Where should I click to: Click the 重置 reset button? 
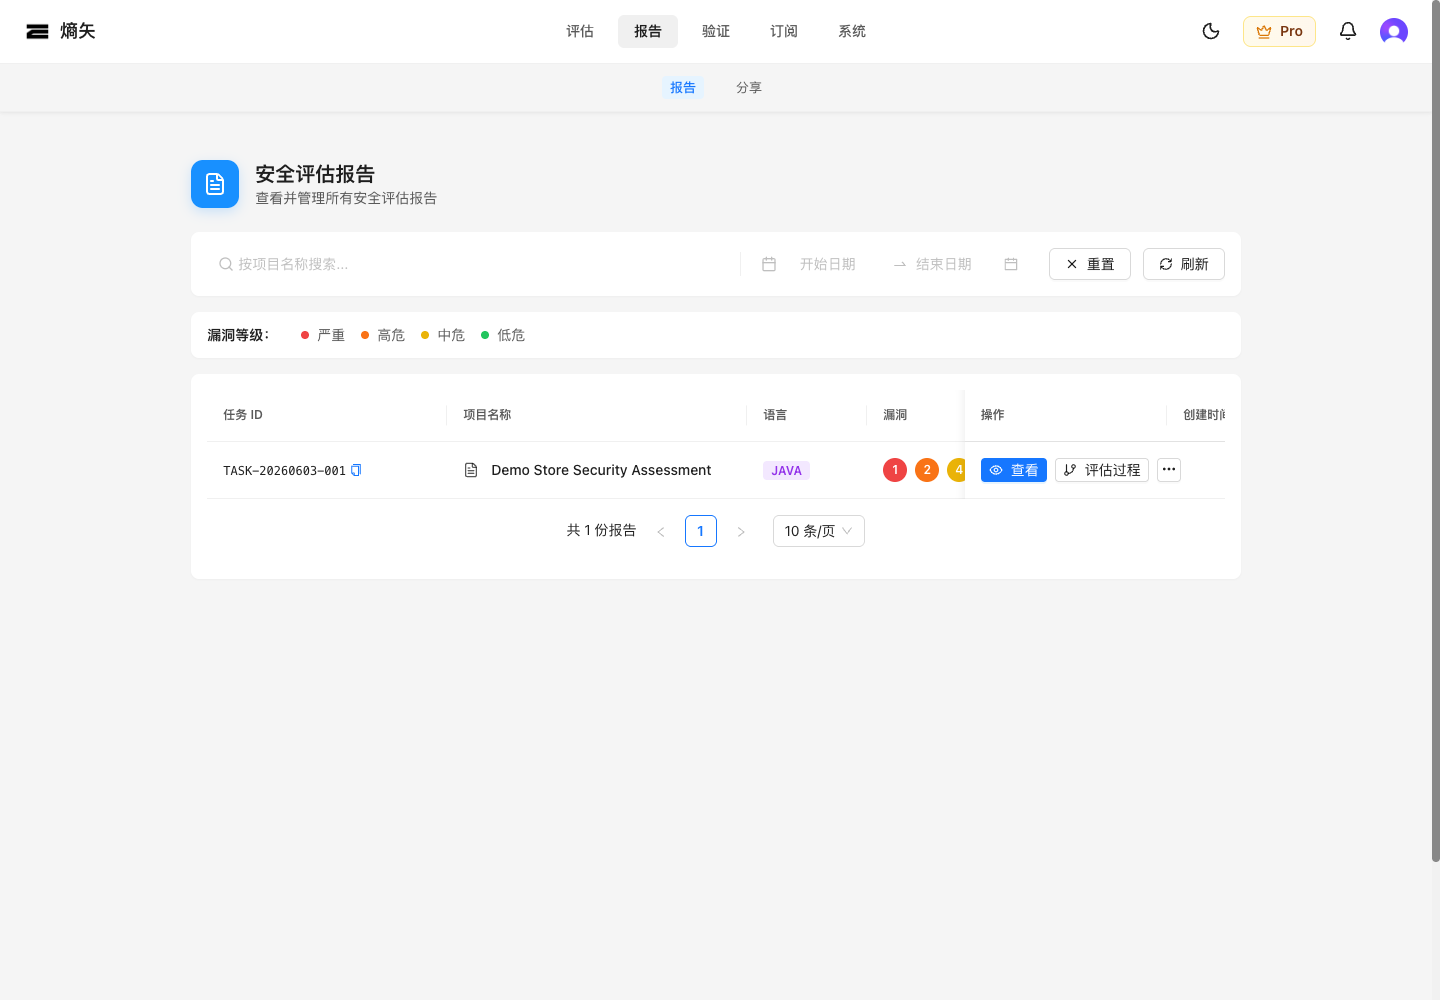pyautogui.click(x=1090, y=264)
